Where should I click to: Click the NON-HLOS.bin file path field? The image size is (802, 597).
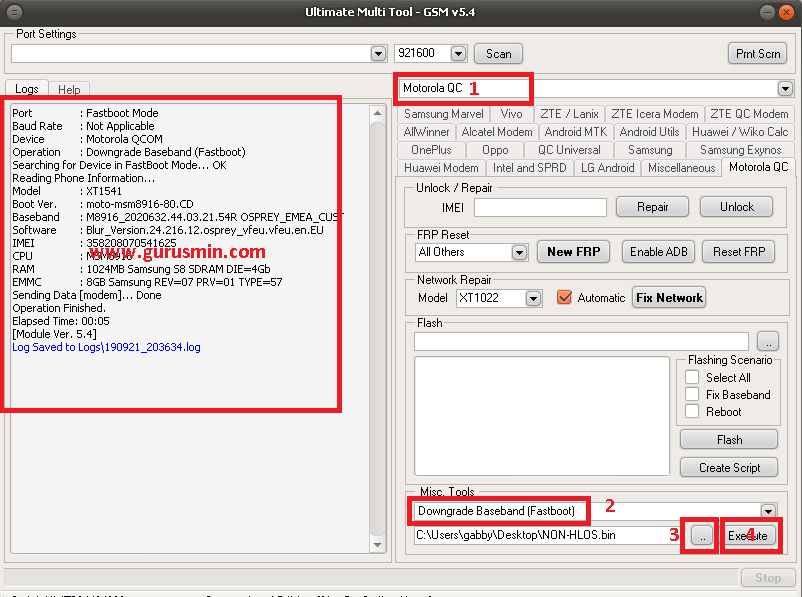click(545, 535)
